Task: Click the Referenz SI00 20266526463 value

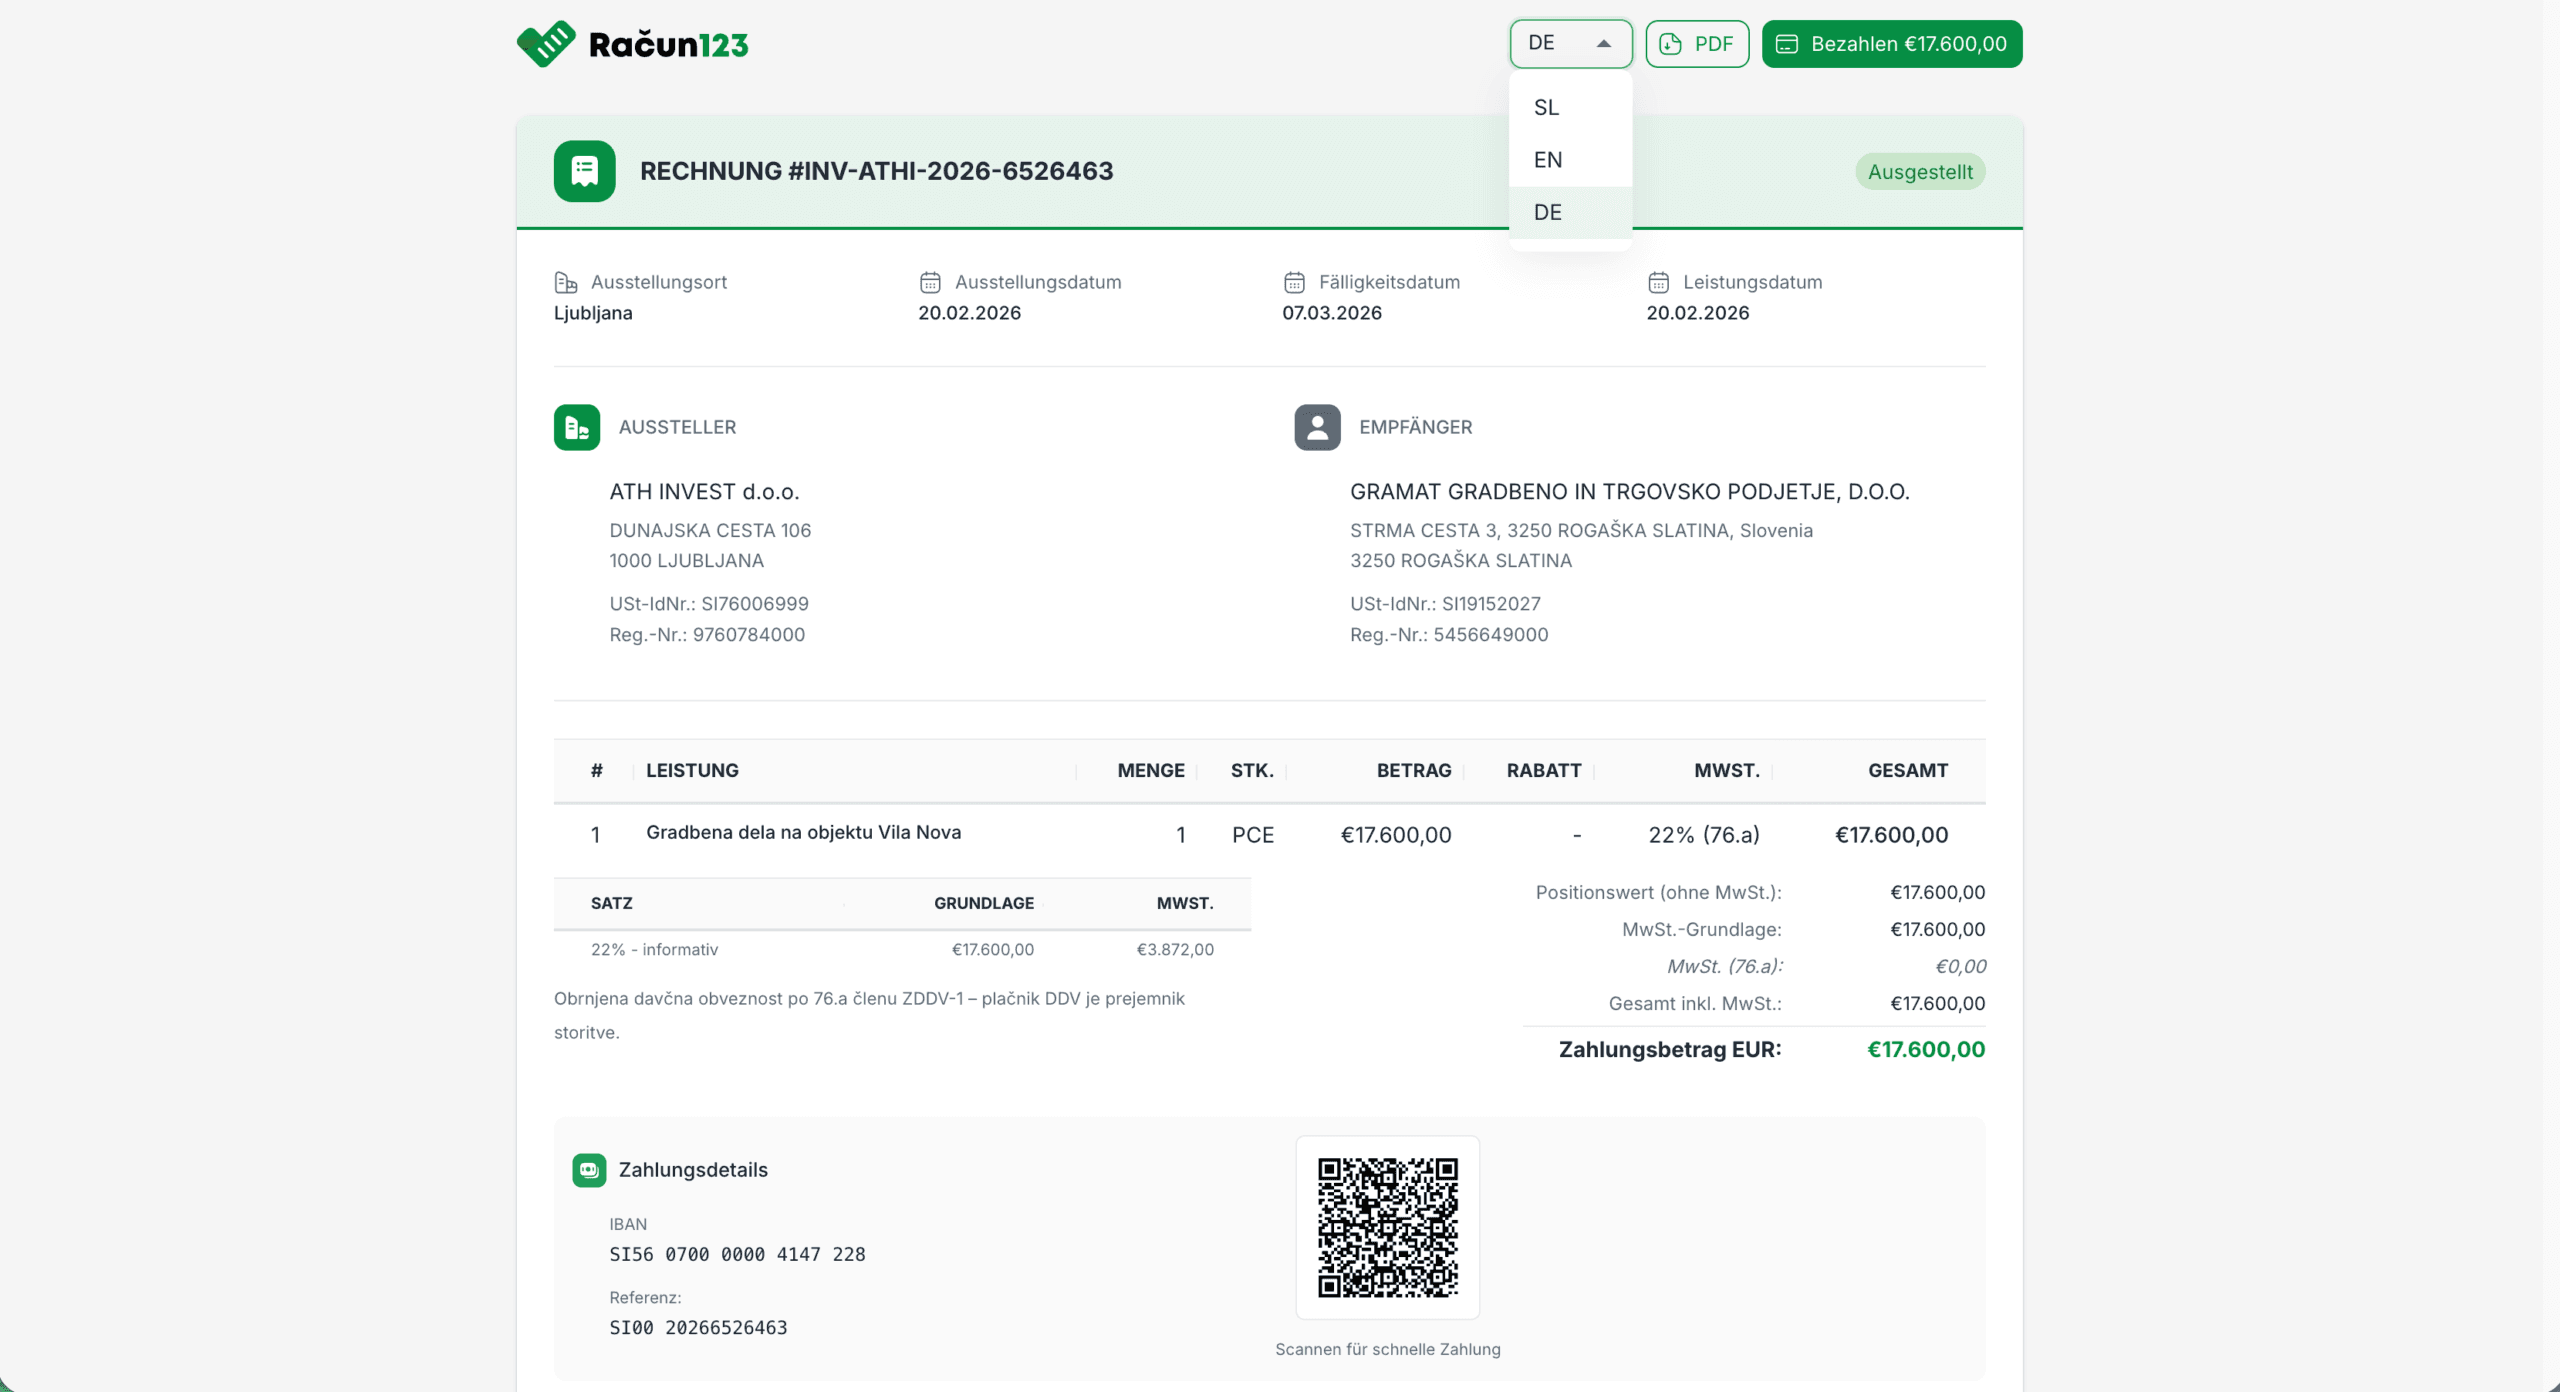Action: (698, 1328)
